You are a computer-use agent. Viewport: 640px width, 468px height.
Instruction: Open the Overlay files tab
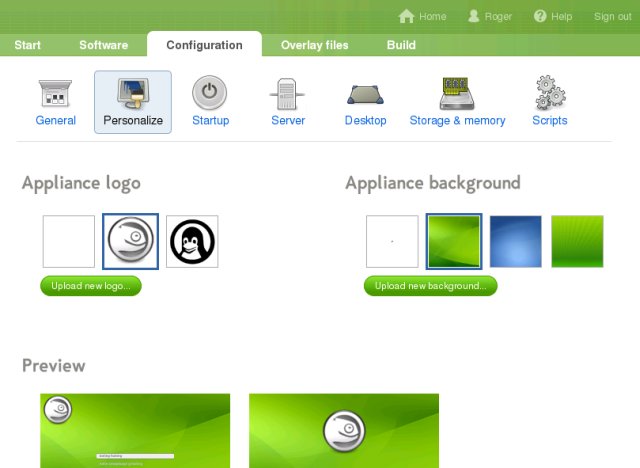[x=314, y=45]
